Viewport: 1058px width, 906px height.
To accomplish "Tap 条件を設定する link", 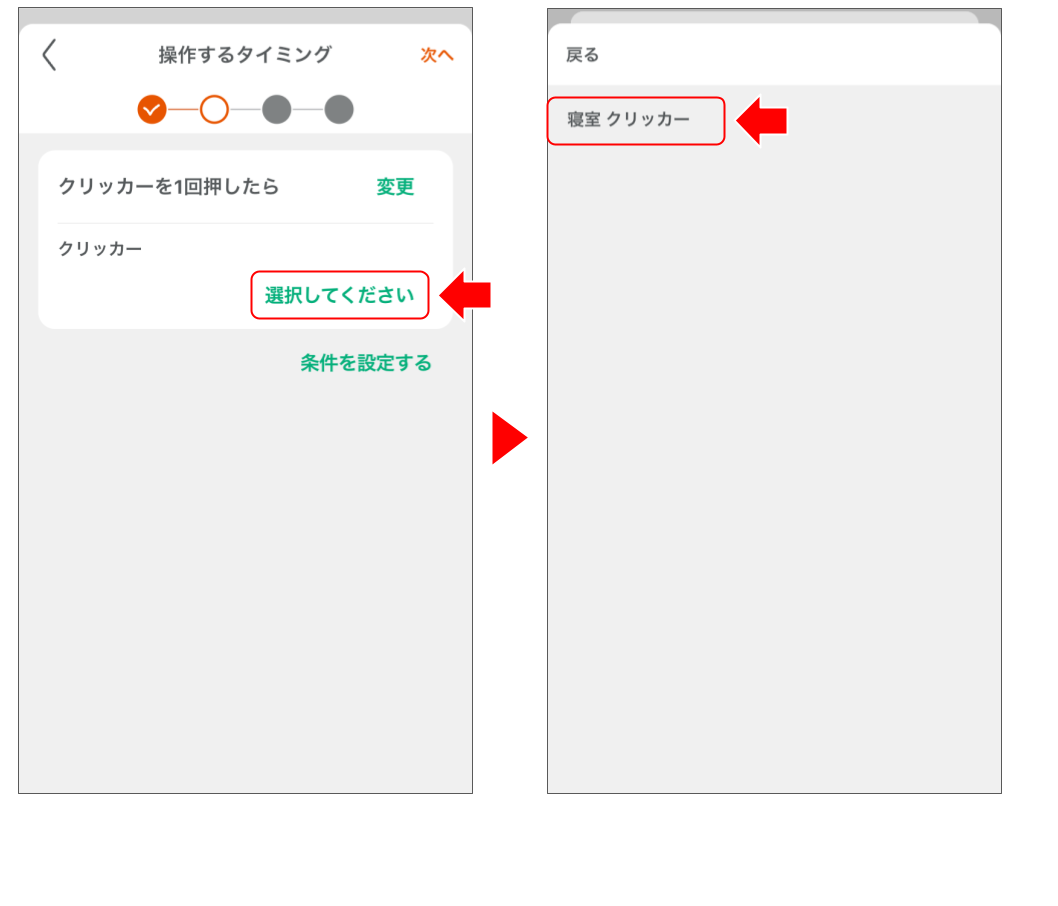I will (x=366, y=363).
